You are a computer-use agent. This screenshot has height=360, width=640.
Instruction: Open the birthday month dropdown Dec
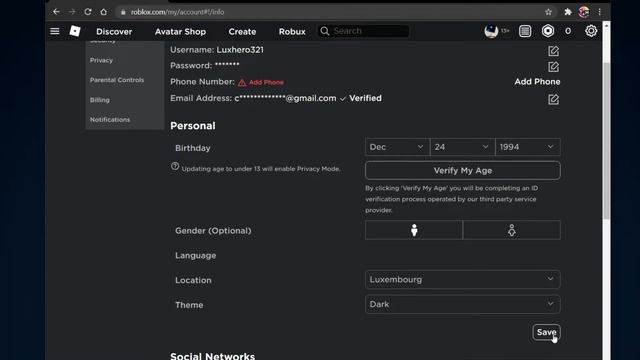(x=397, y=147)
